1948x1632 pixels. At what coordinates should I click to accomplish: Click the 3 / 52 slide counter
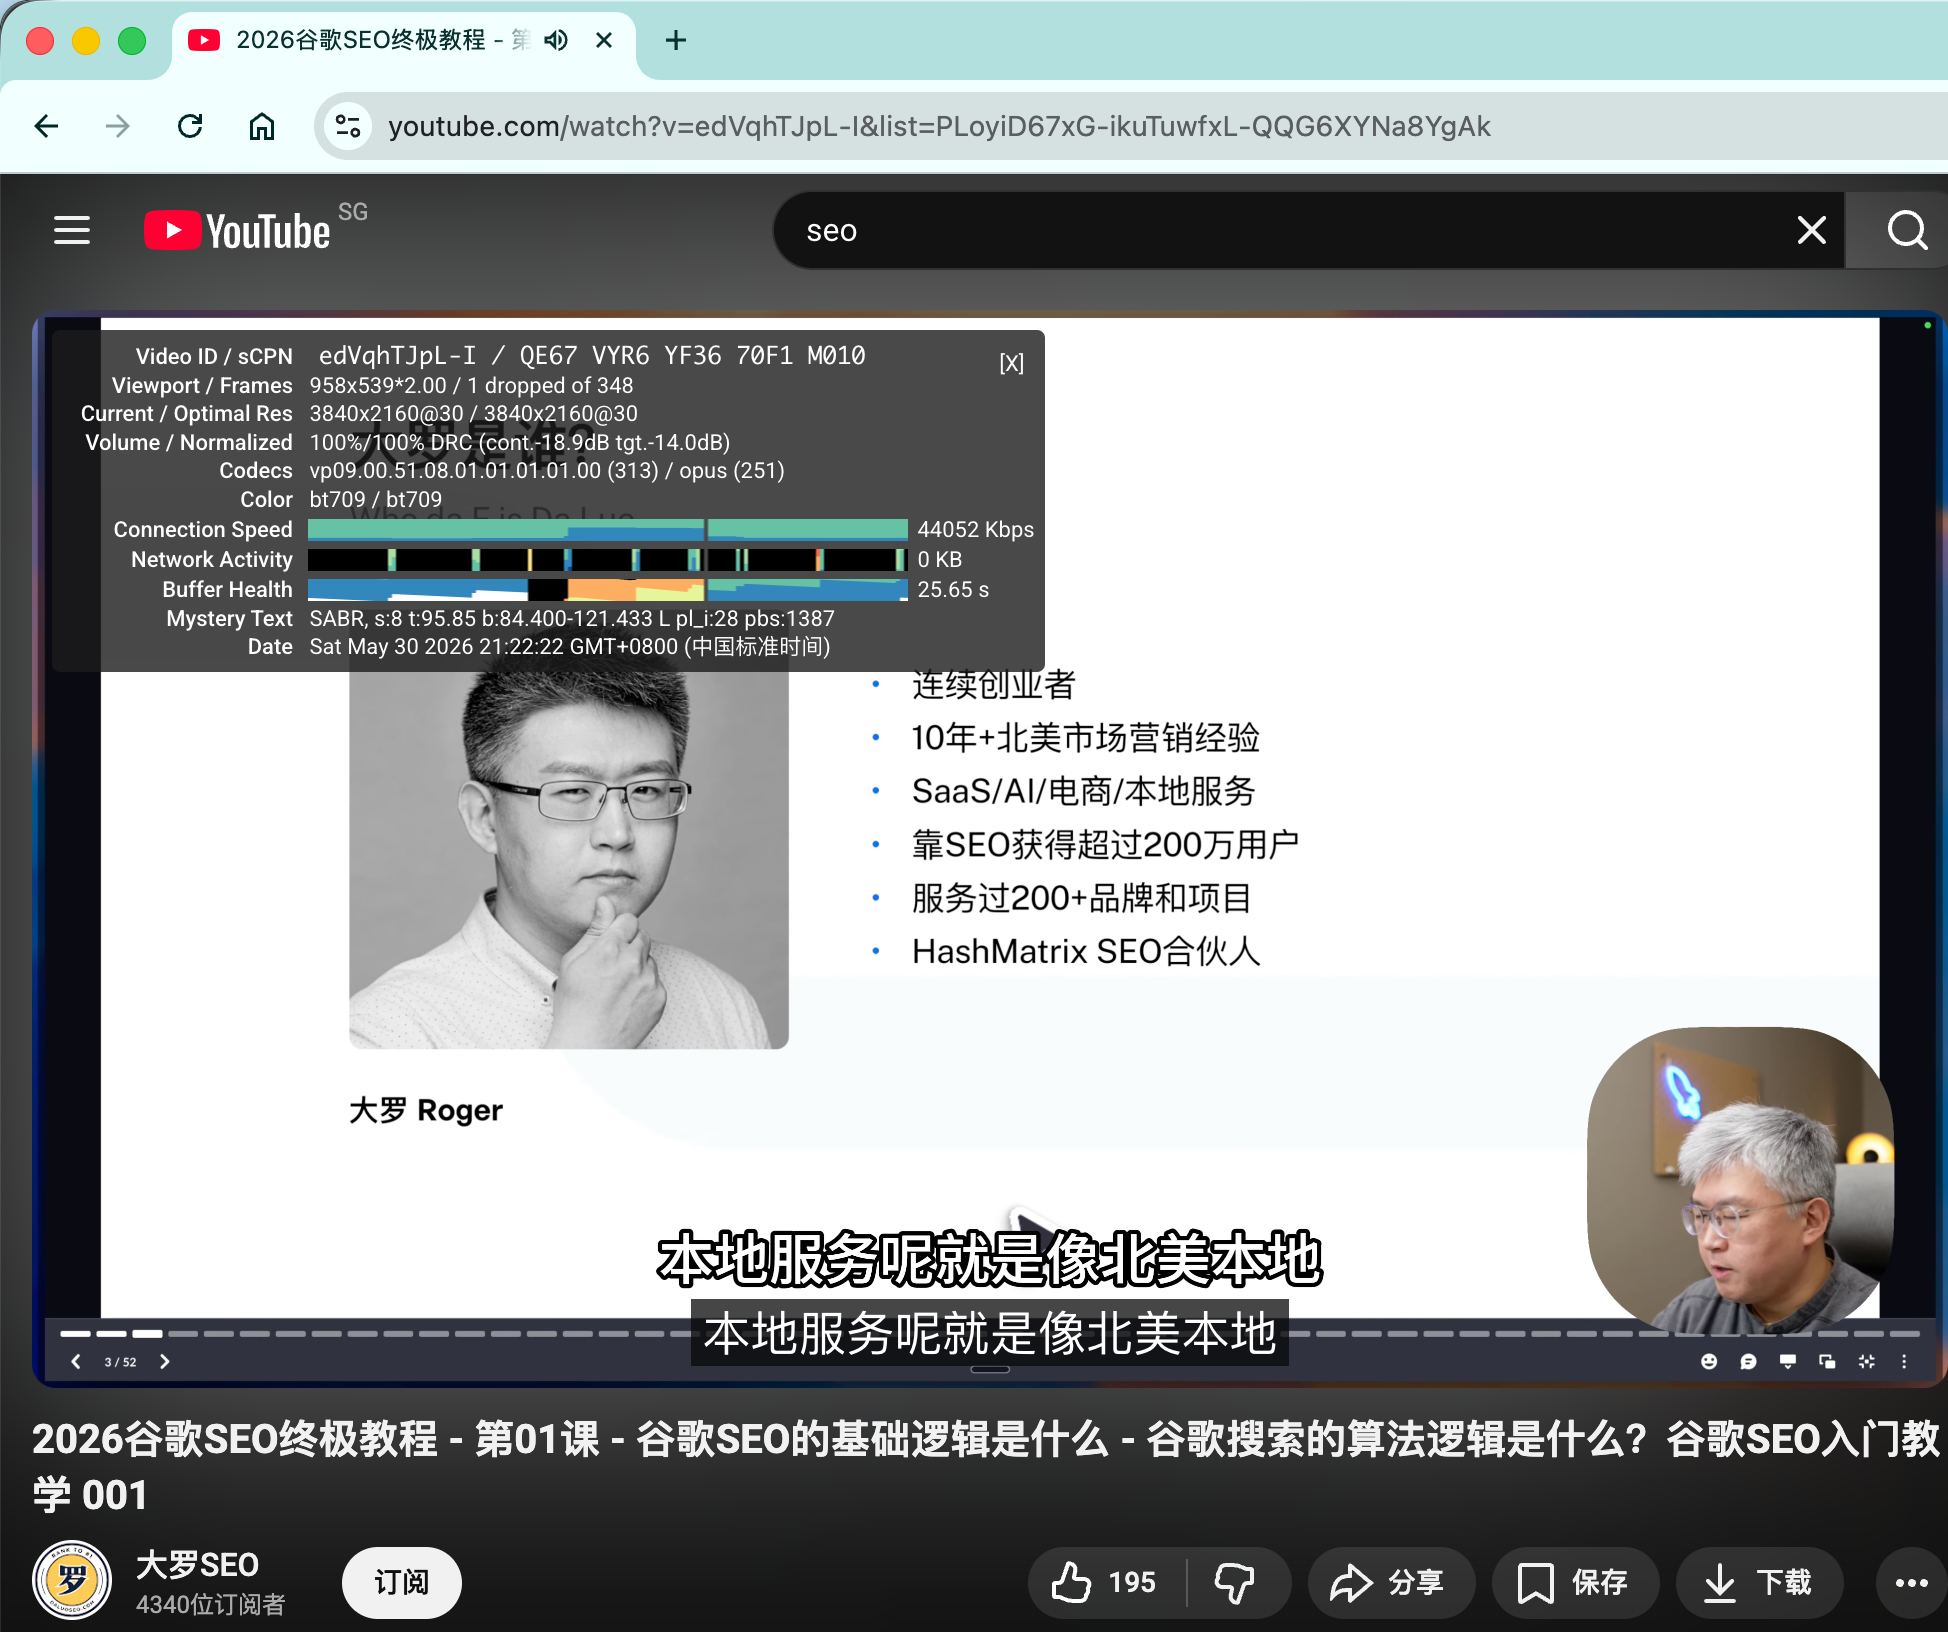120,1361
